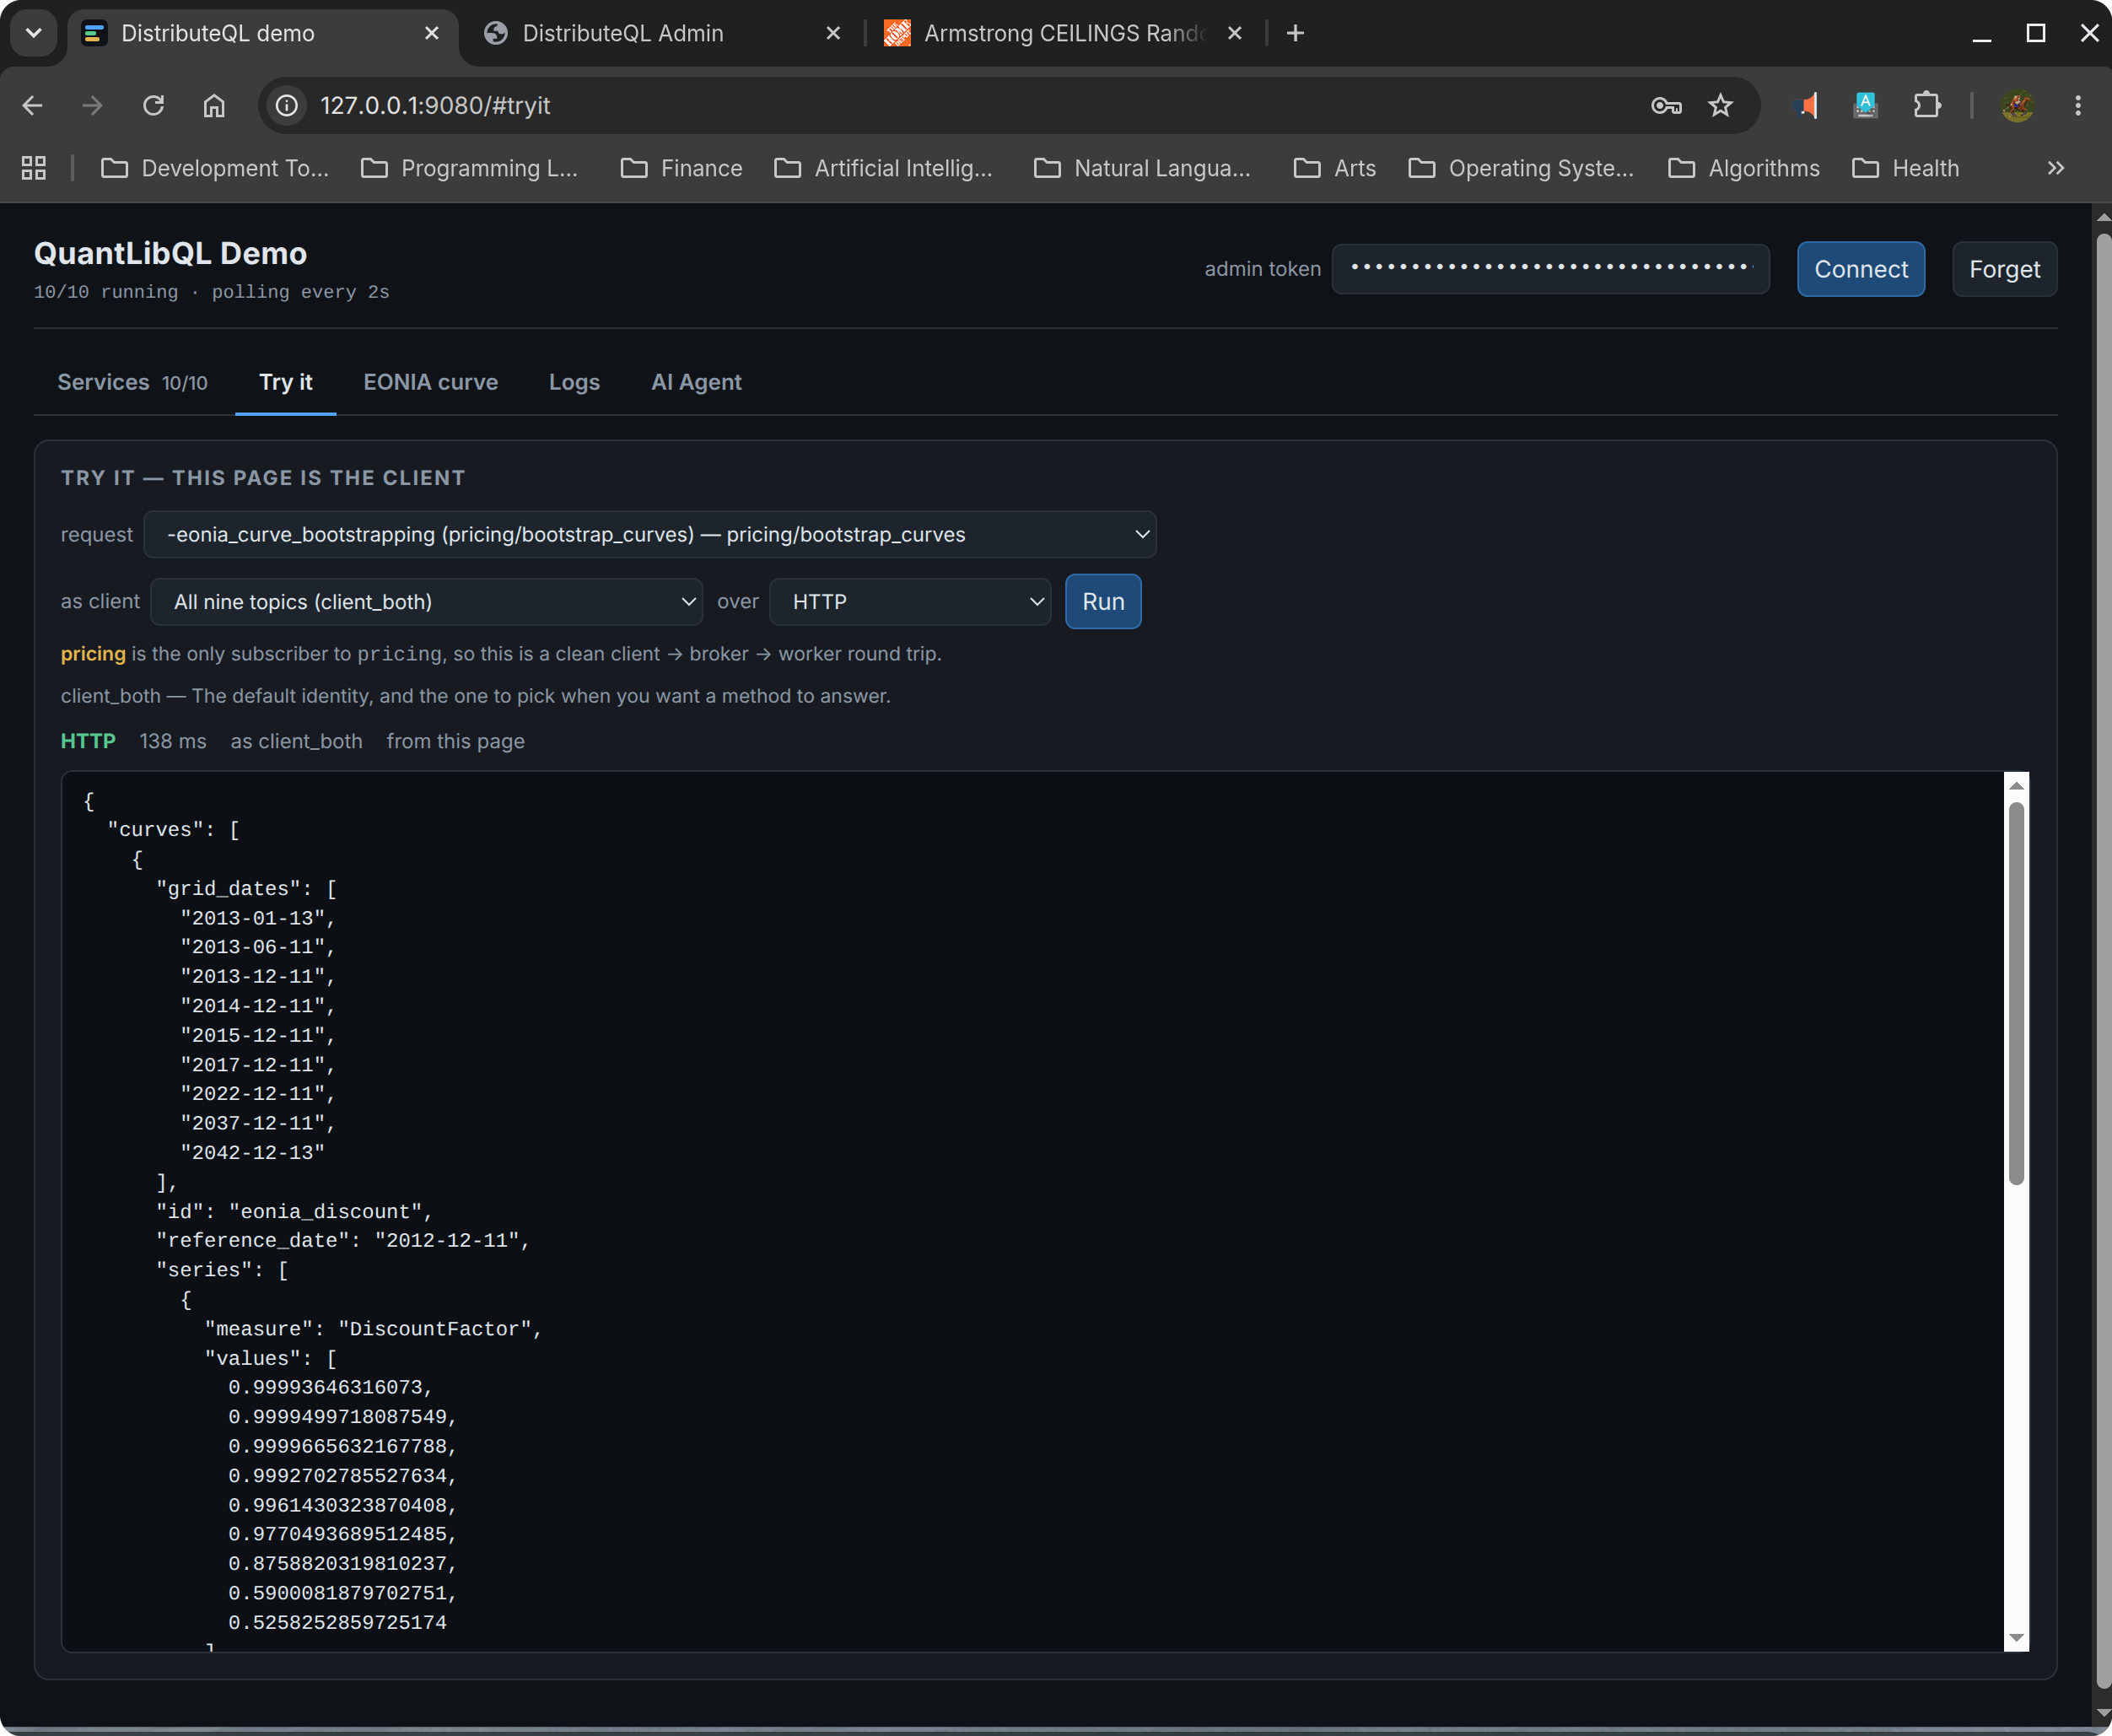The image size is (2112, 1736).
Task: Open the Development To... bookmarks folder
Action: [x=214, y=168]
